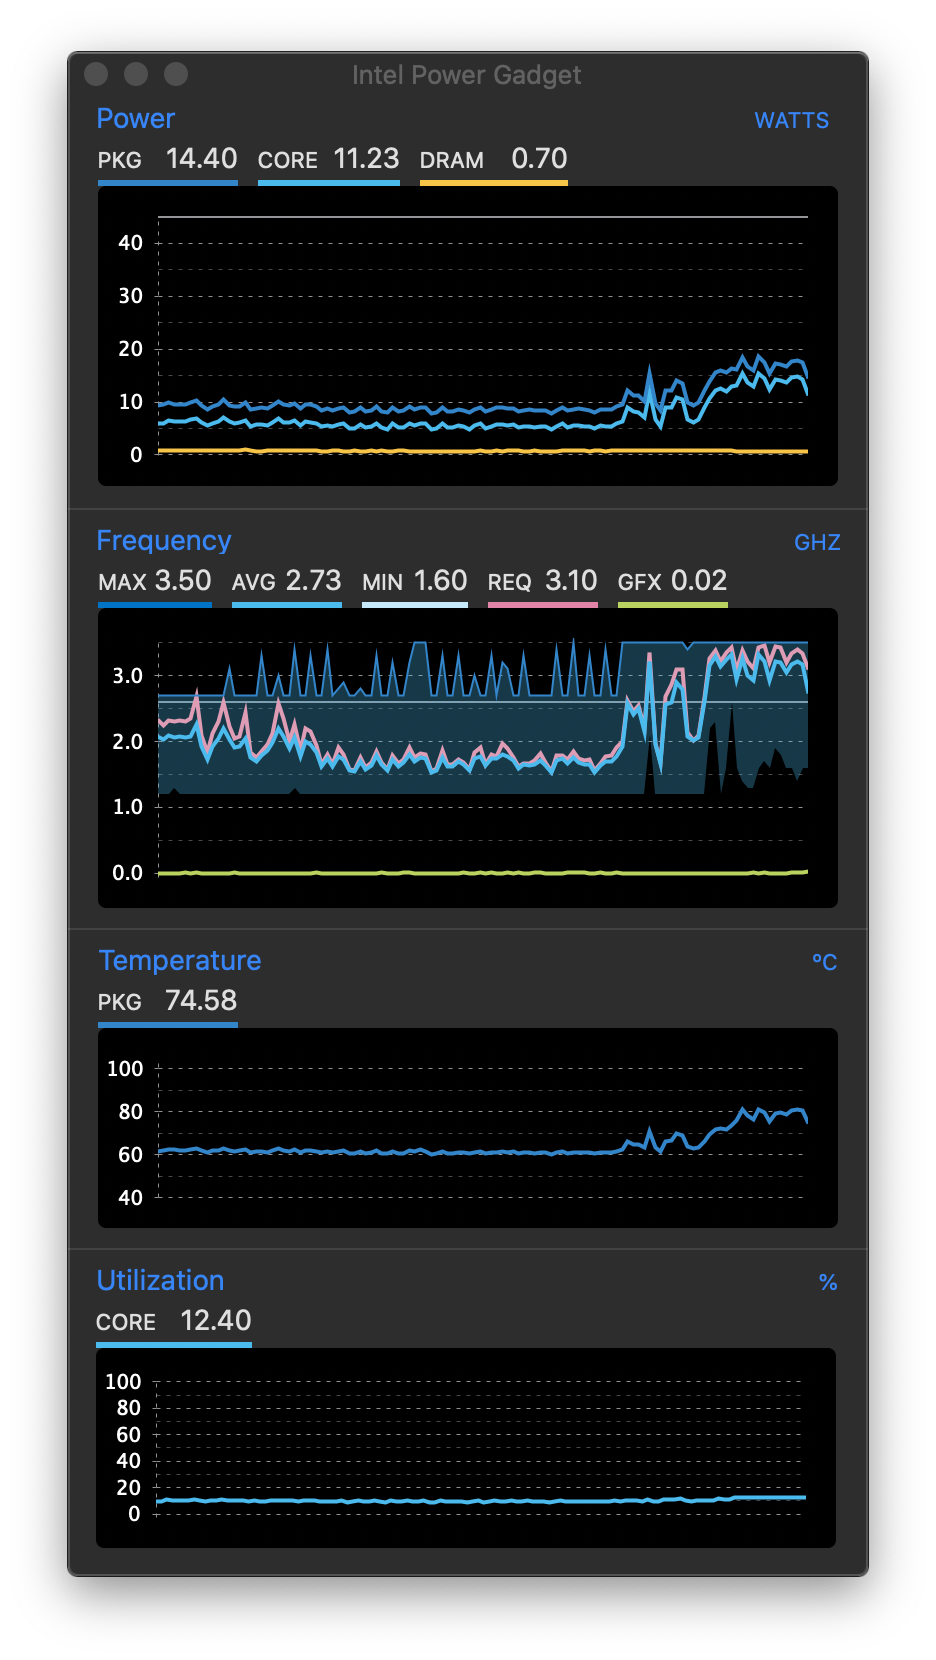Click the Utilization section heading
Screen dimensions: 936x1660
[160, 1280]
